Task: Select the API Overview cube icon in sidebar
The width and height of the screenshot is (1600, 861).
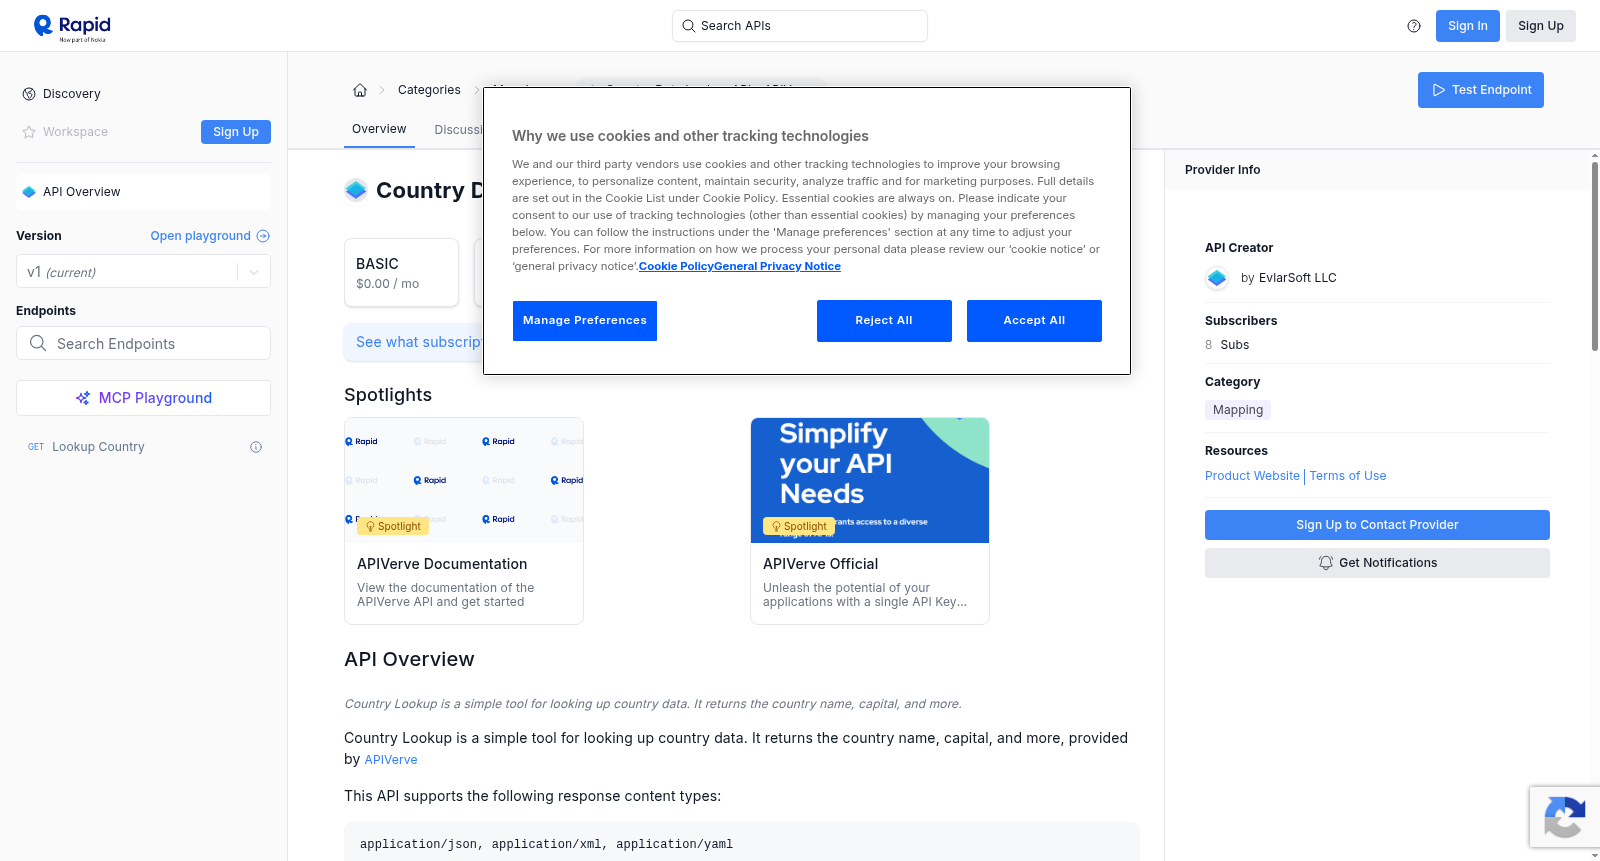Action: pos(29,192)
